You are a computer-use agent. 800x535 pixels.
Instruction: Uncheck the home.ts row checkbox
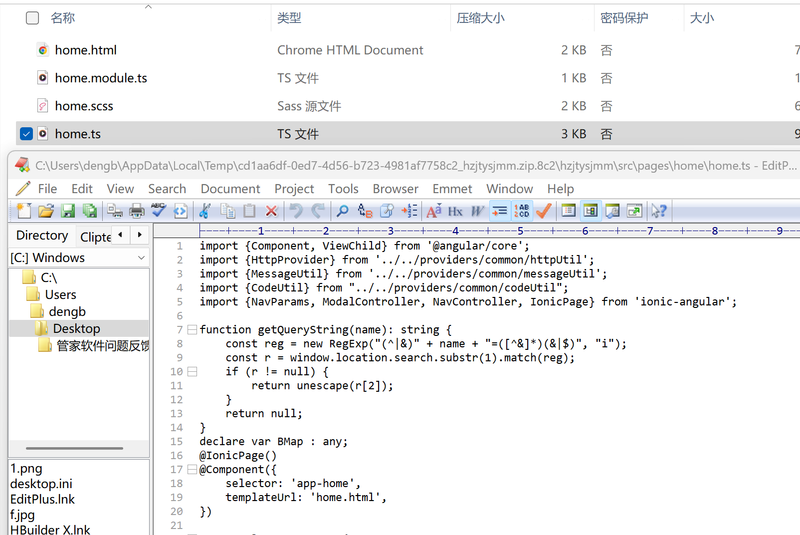point(27,133)
